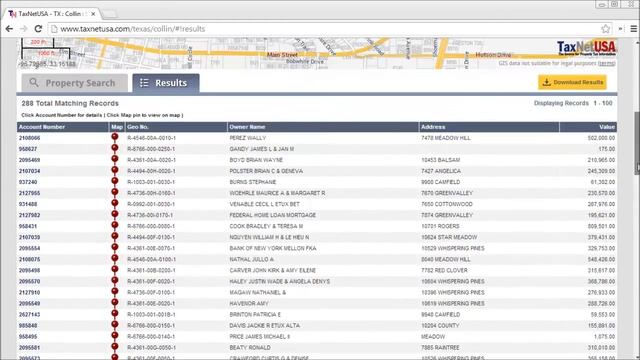Viewport: 640px width, 360px height.
Task: Click map pin for BRINTON PATRICIA E
Action: pyautogui.click(x=115, y=313)
